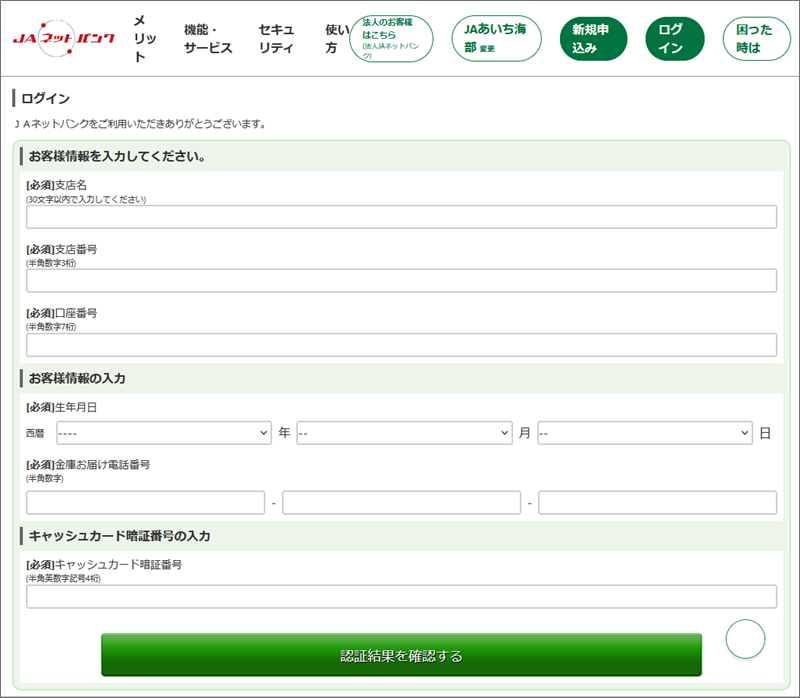Screen dimensions: 800x698
Task: Focus the first phone number field
Action: tap(145, 503)
